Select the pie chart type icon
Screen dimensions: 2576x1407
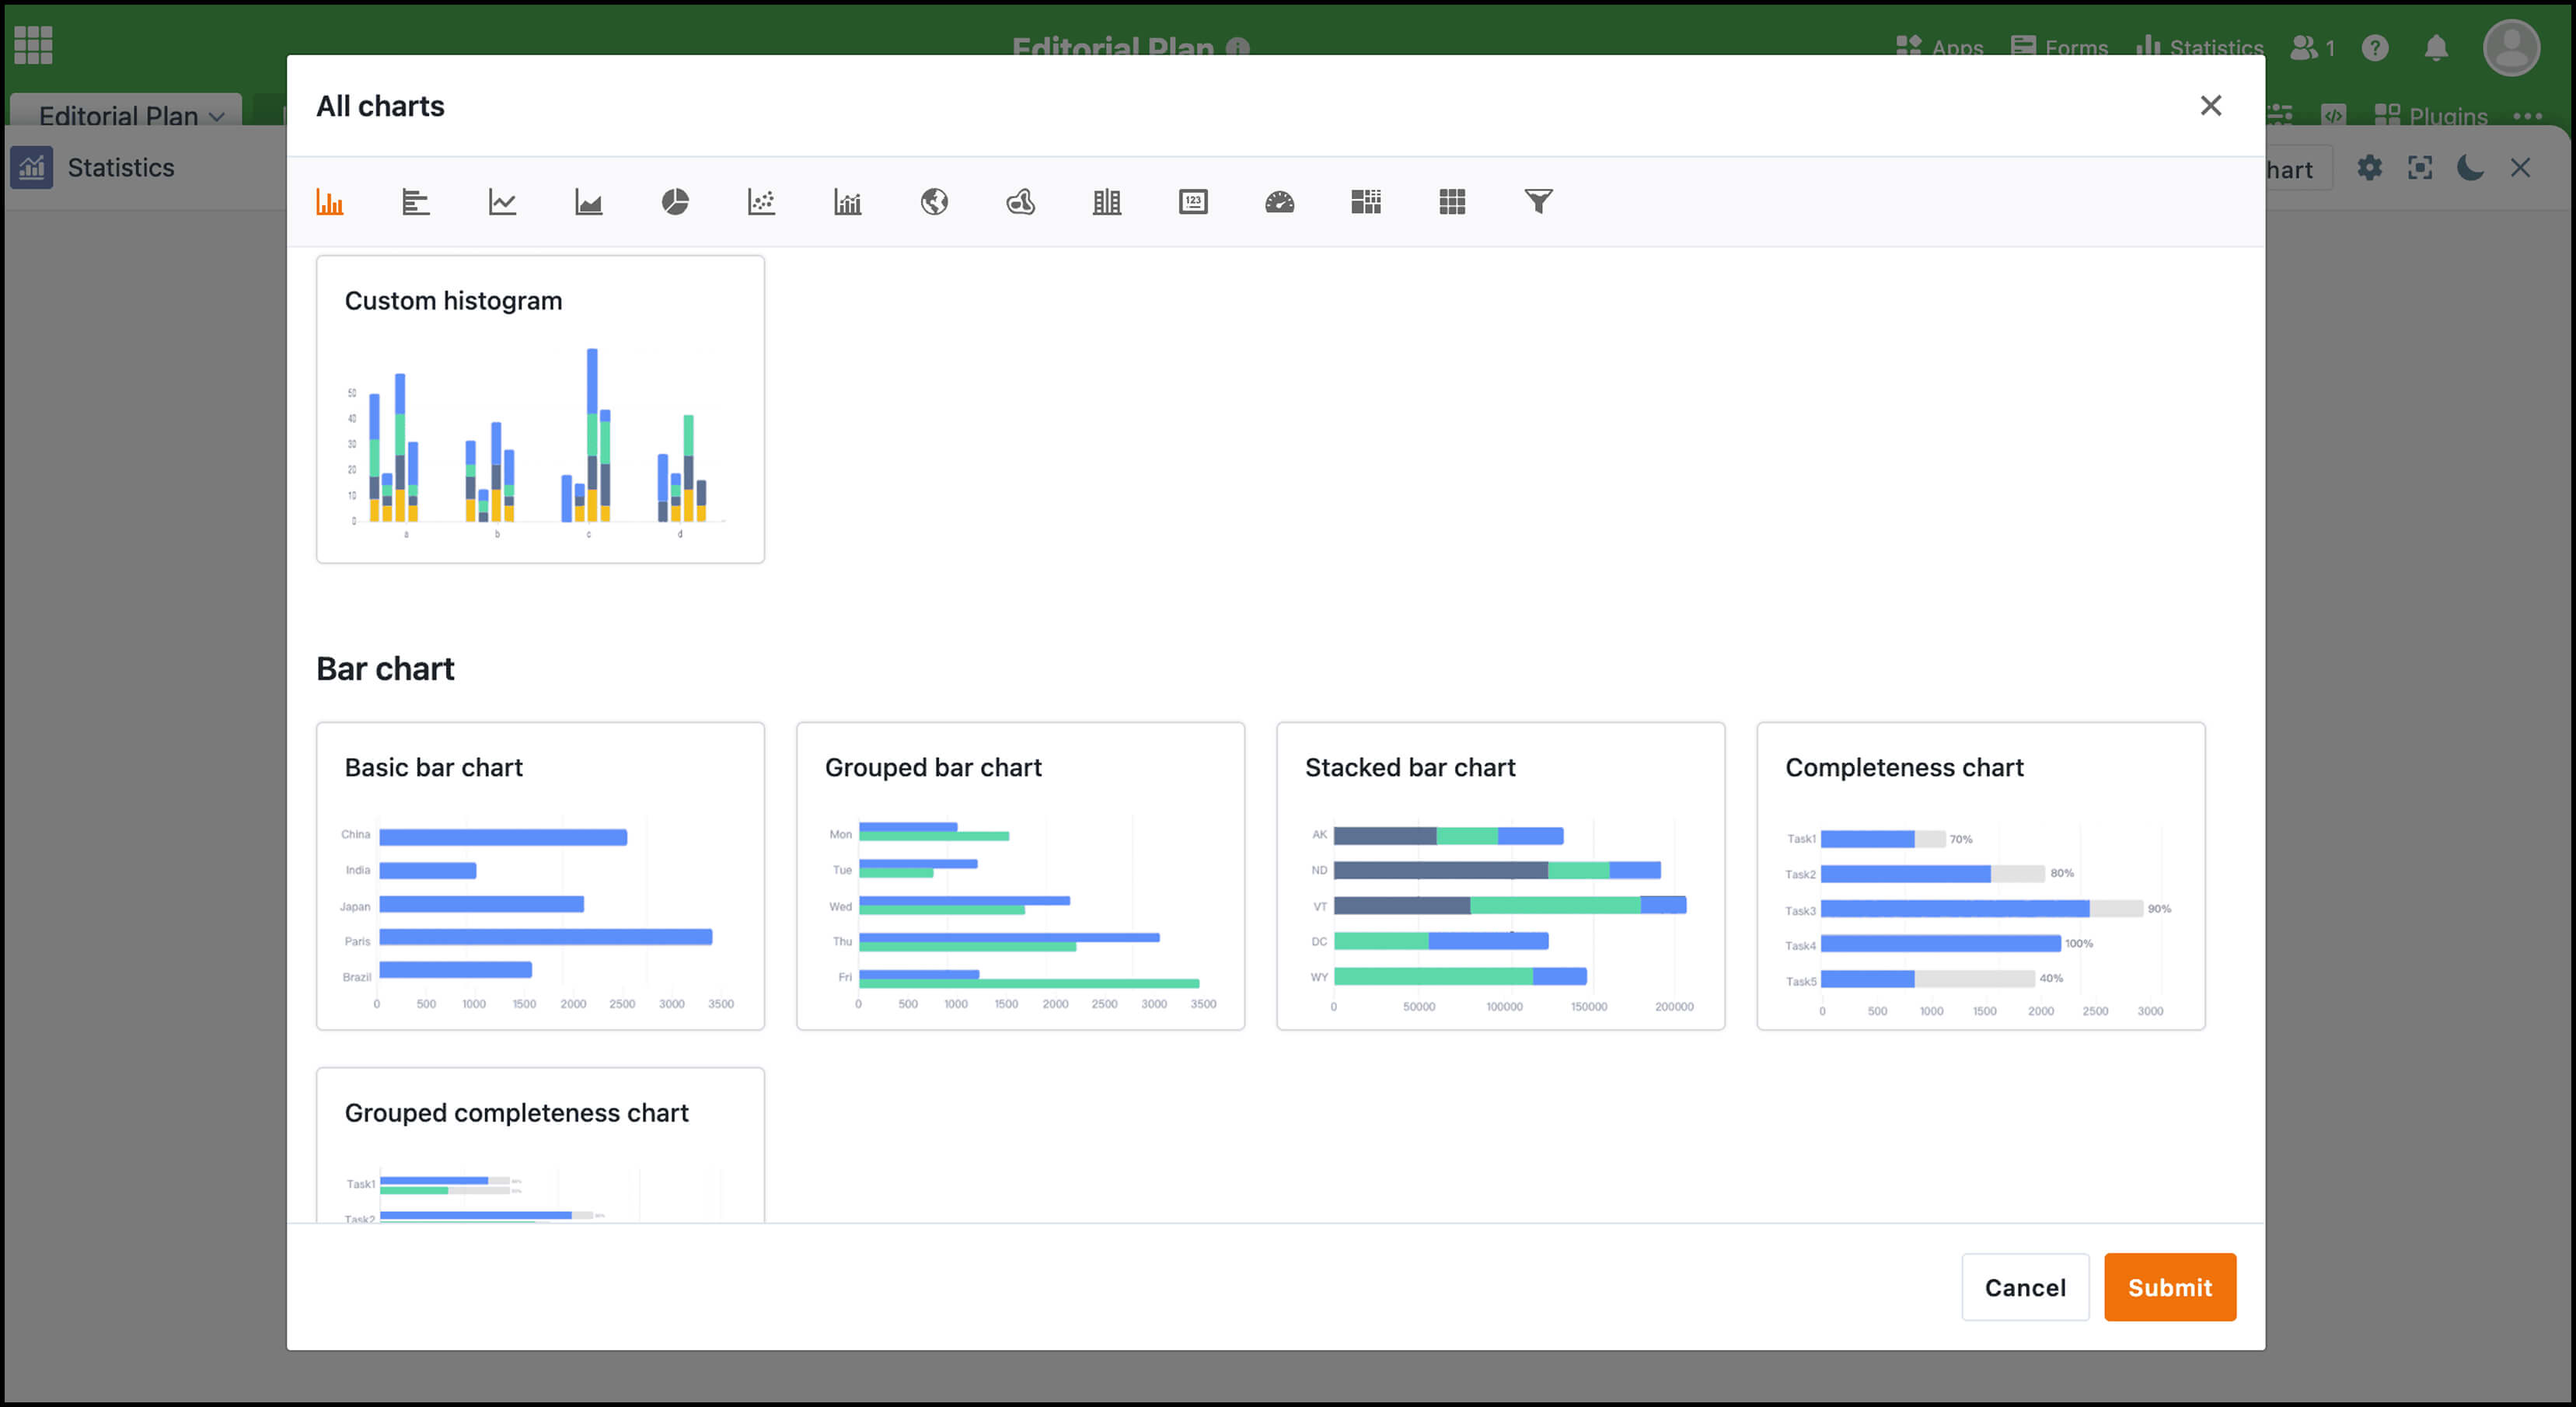point(675,201)
